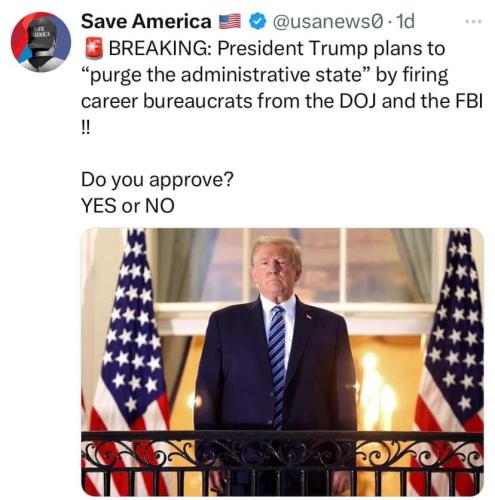Image resolution: width=495 pixels, height=500 pixels.
Task: Open the @usanews0 handle link
Action: pos(328,22)
